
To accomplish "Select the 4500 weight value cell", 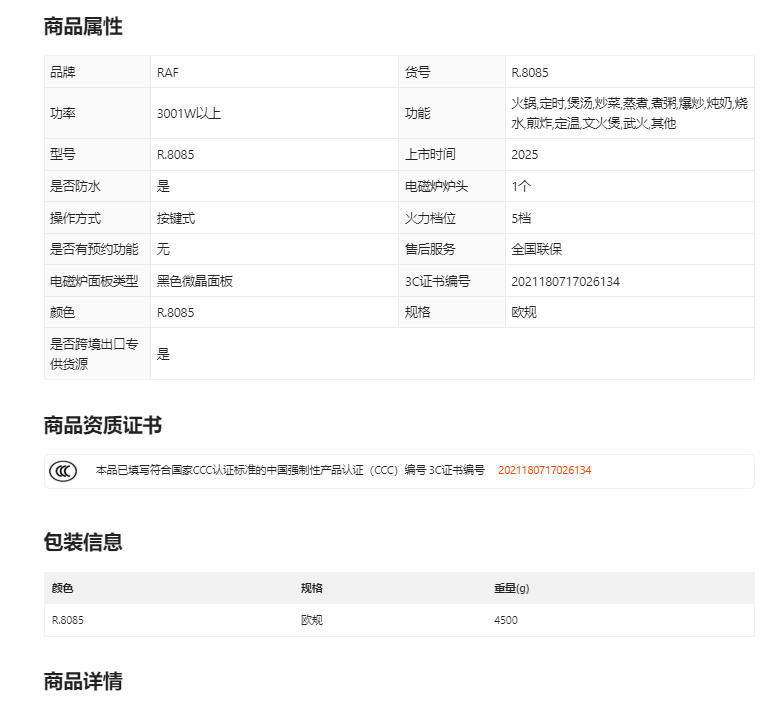I will [x=506, y=620].
